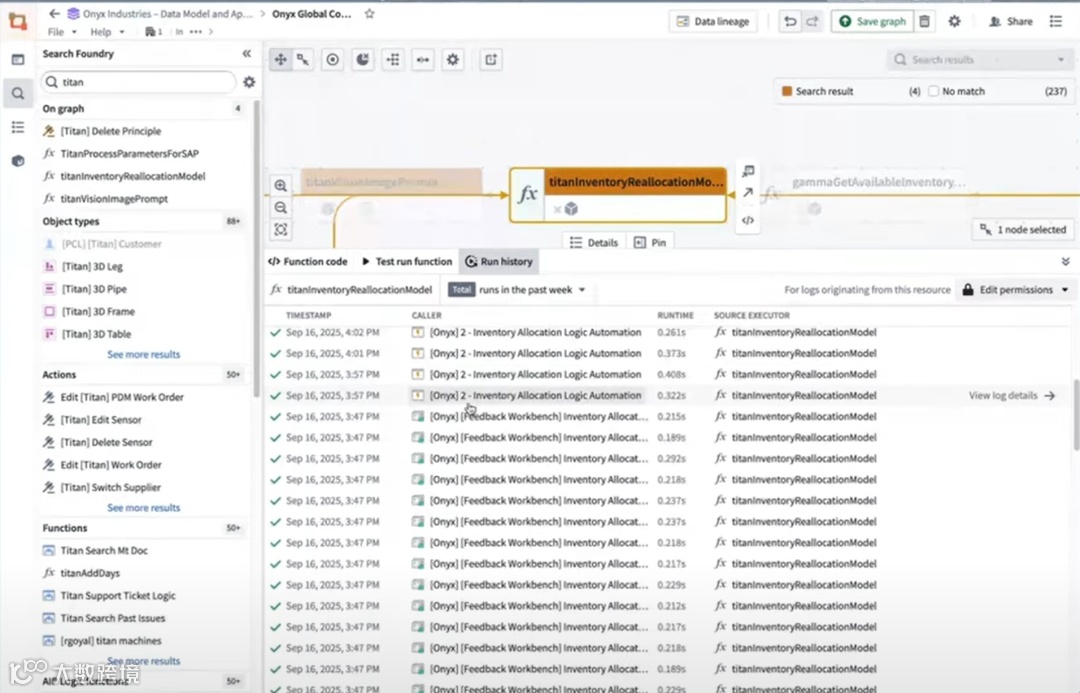Image resolution: width=1080 pixels, height=693 pixels.
Task: Click the Search results input field
Action: (x=978, y=60)
